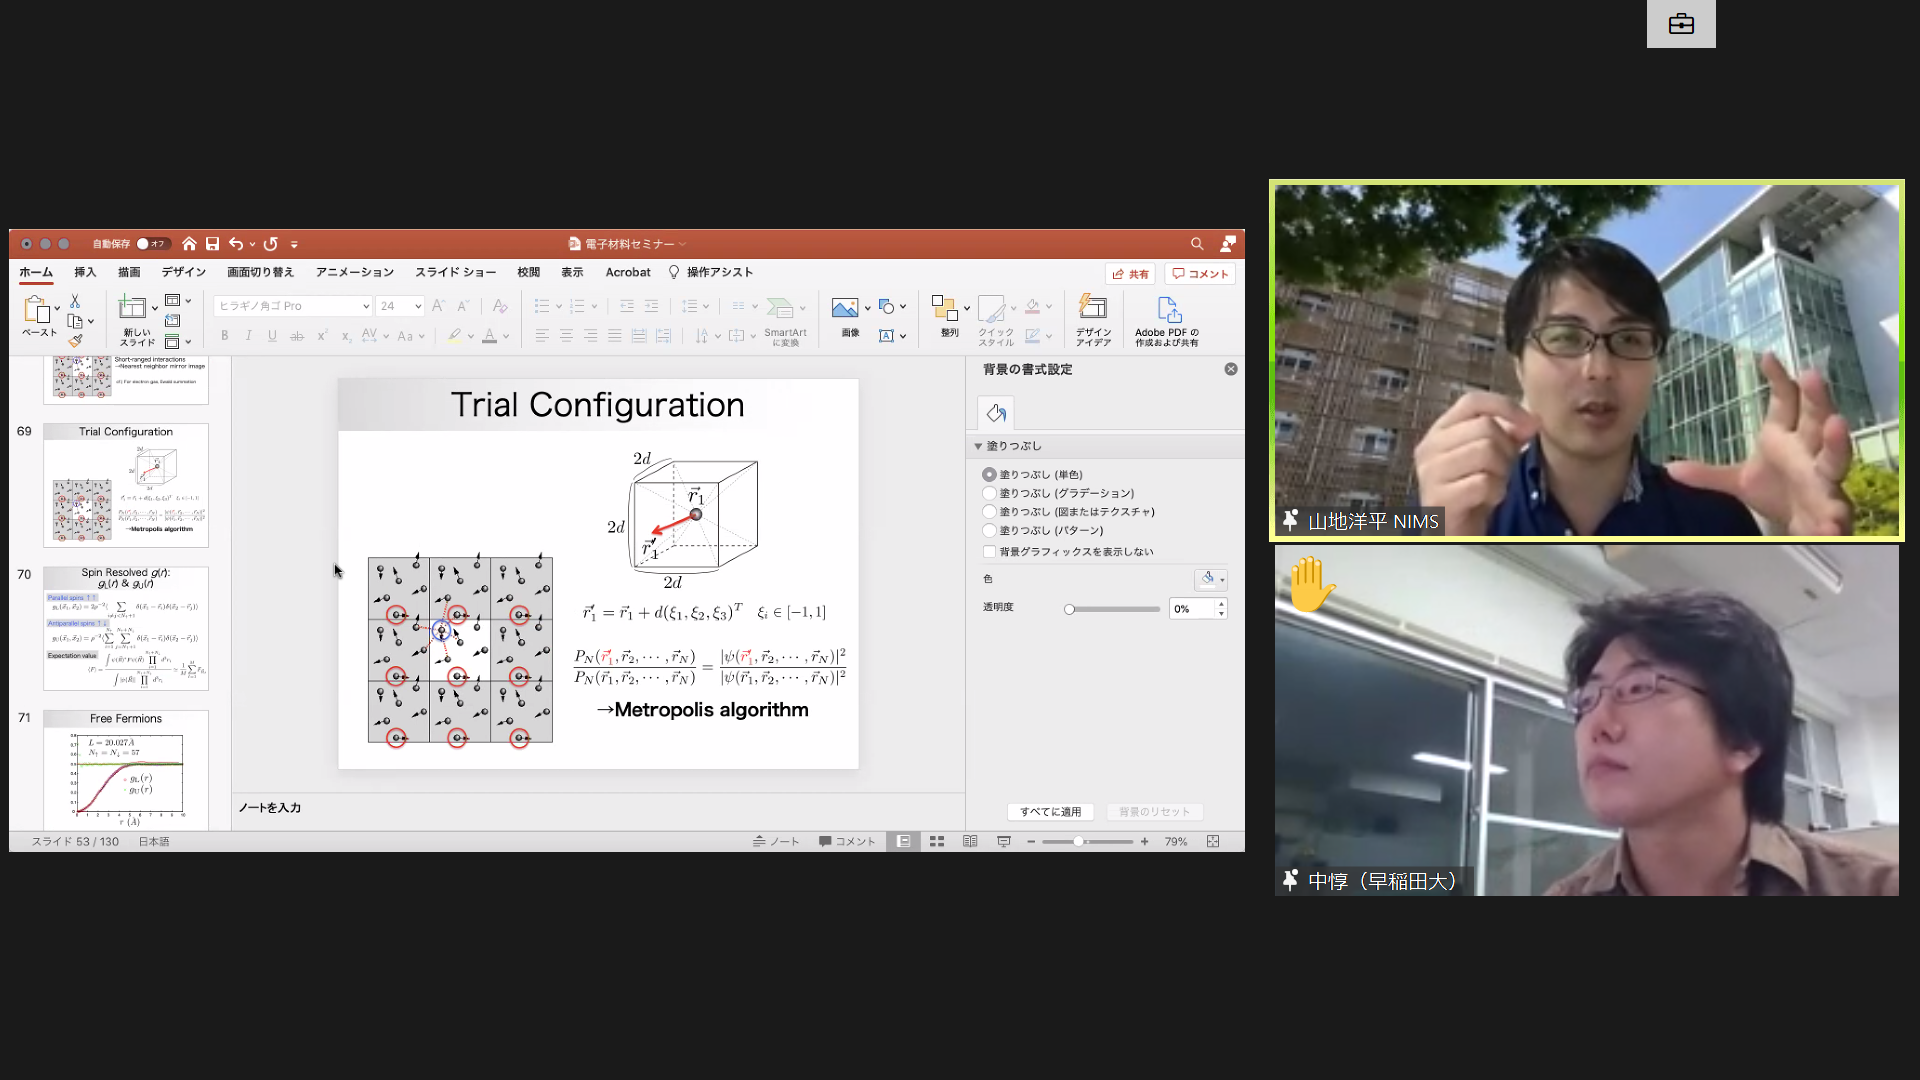Click the Slide Sorter view icon
This screenshot has height=1080, width=1920.
pyautogui.click(x=937, y=842)
